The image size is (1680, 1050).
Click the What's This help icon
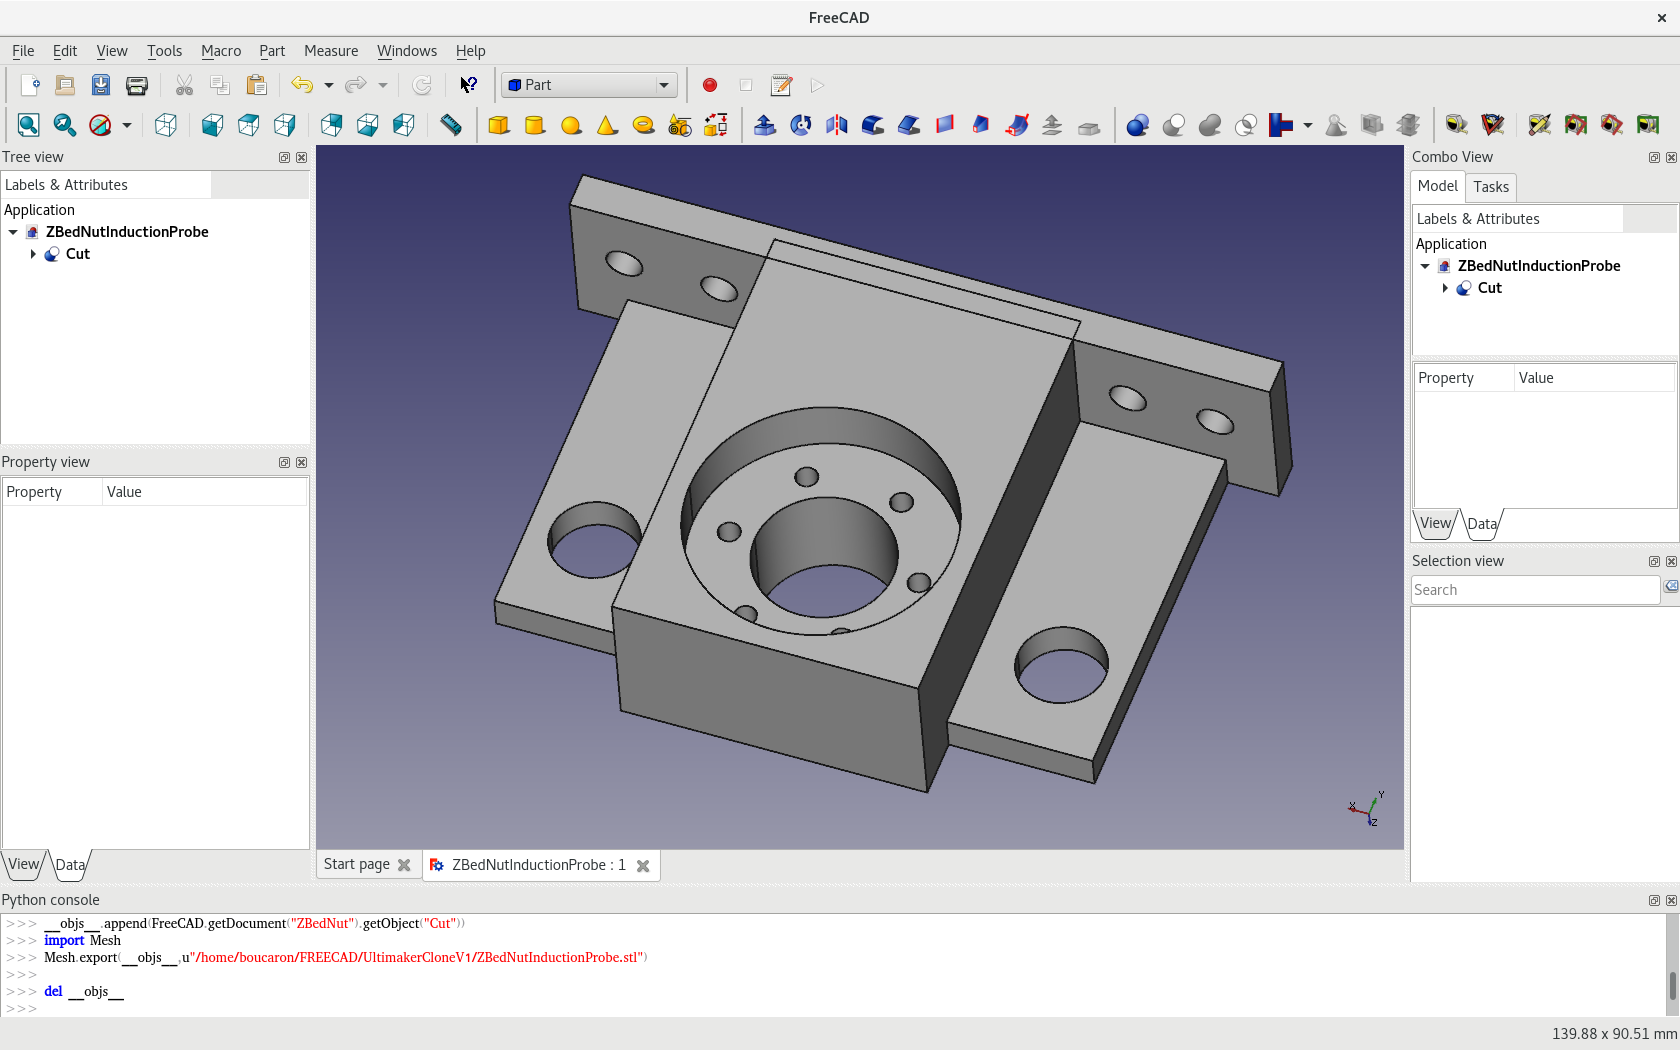tap(468, 85)
